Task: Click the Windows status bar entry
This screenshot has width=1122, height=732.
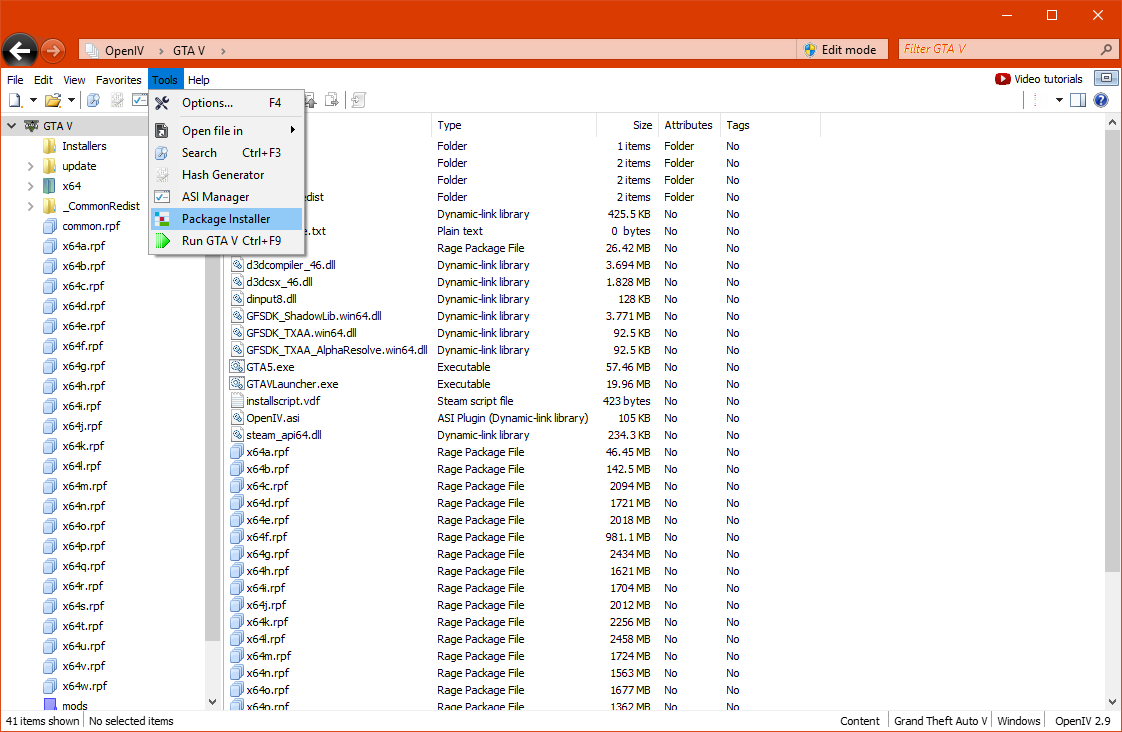Action: (x=1018, y=721)
